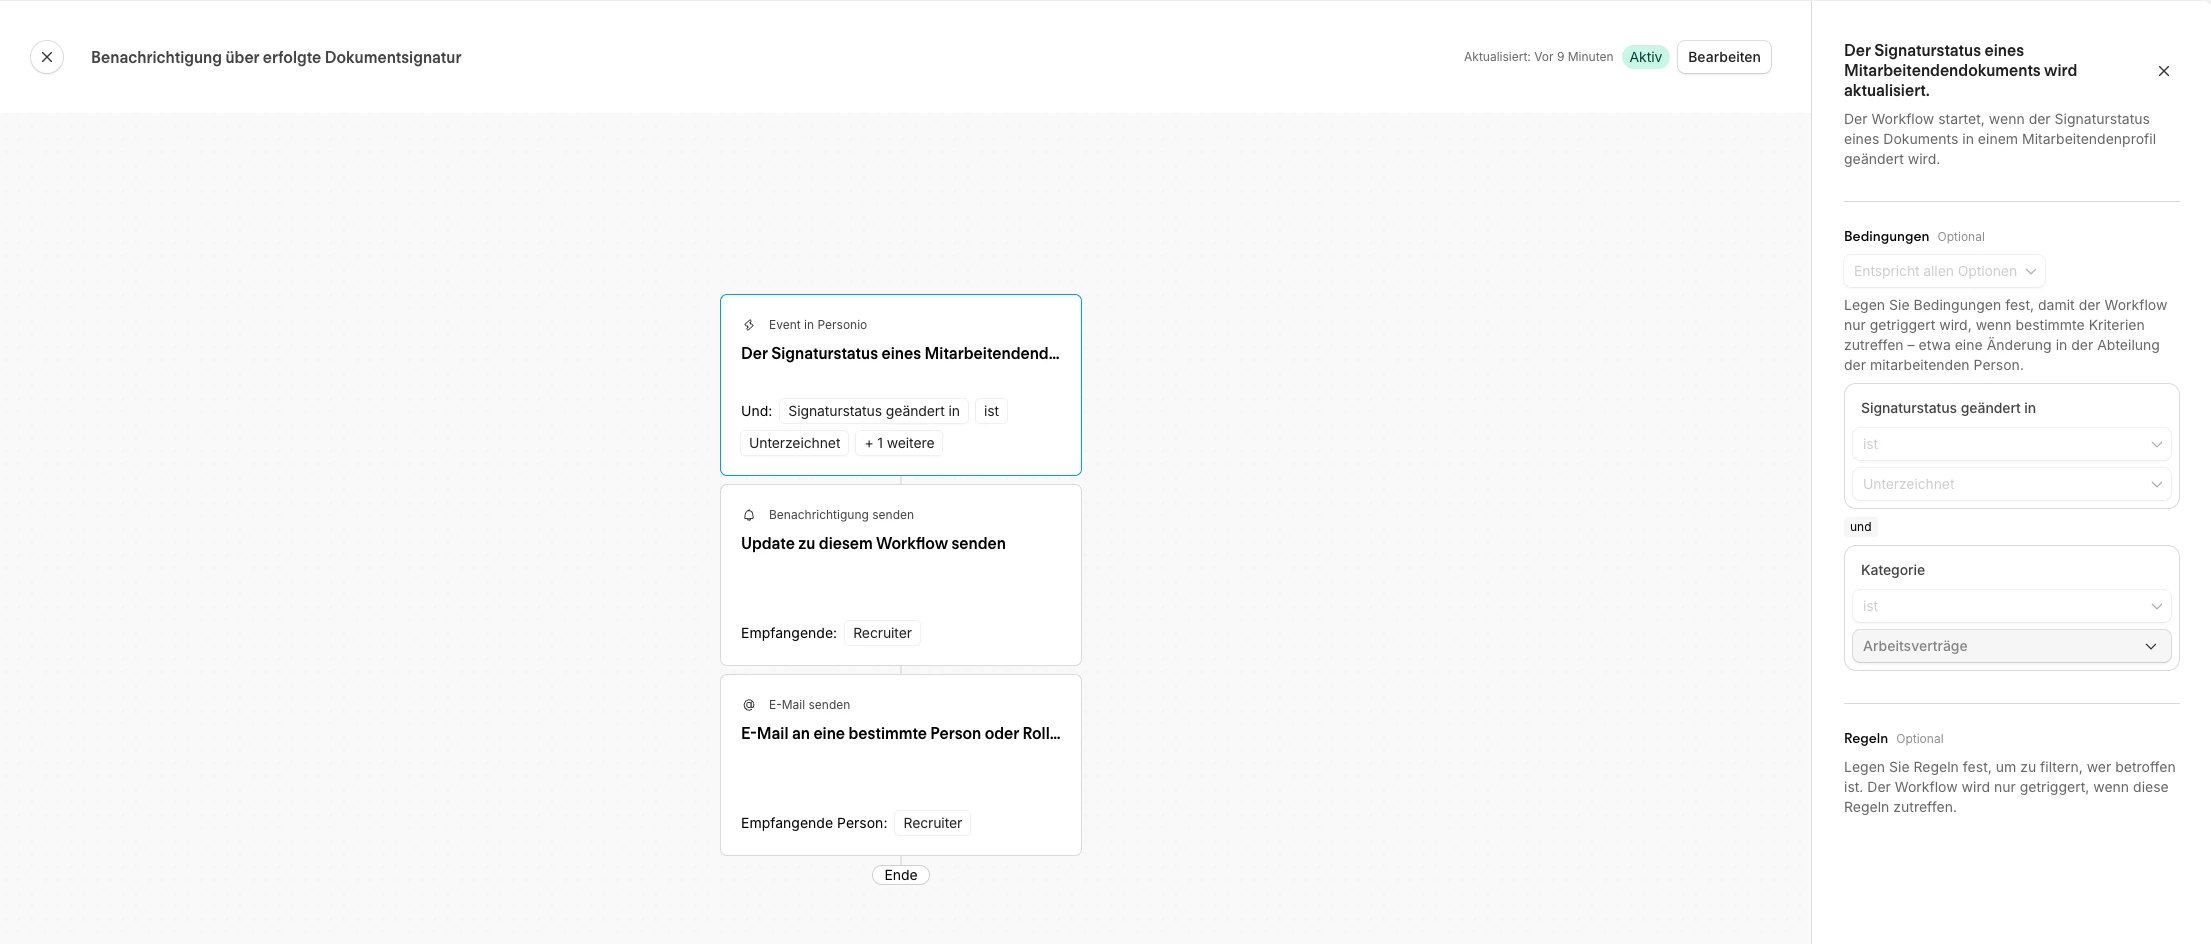Select the 'Update zu diesem Workflow senden' card
The width and height of the screenshot is (2211, 944).
(900, 575)
